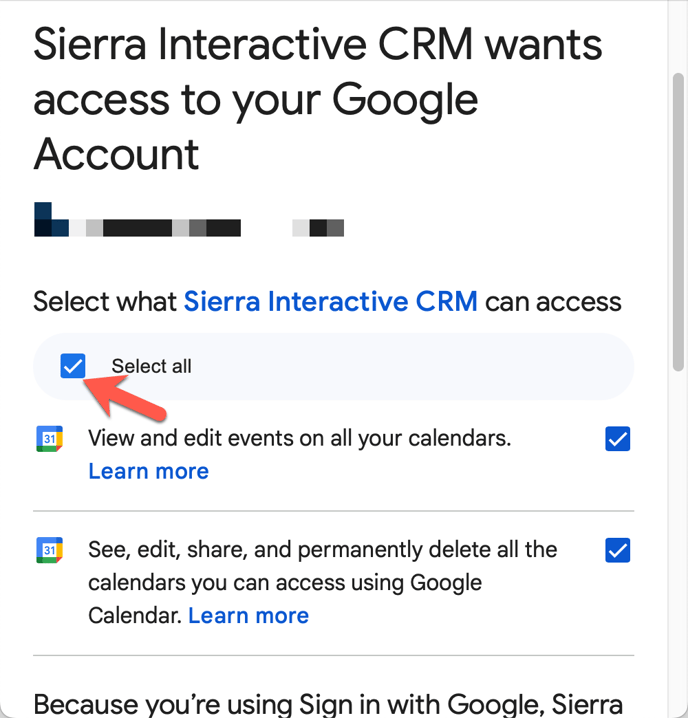This screenshot has width=688, height=718.
Task: Open Learn more after Google Calendar sentence
Action: (248, 615)
